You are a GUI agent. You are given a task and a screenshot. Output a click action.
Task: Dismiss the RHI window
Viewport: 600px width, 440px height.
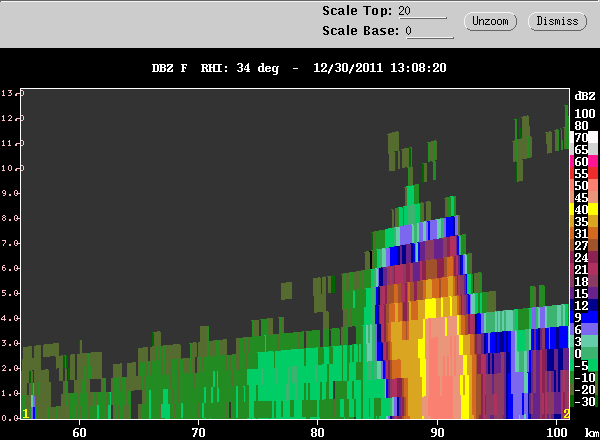click(557, 21)
